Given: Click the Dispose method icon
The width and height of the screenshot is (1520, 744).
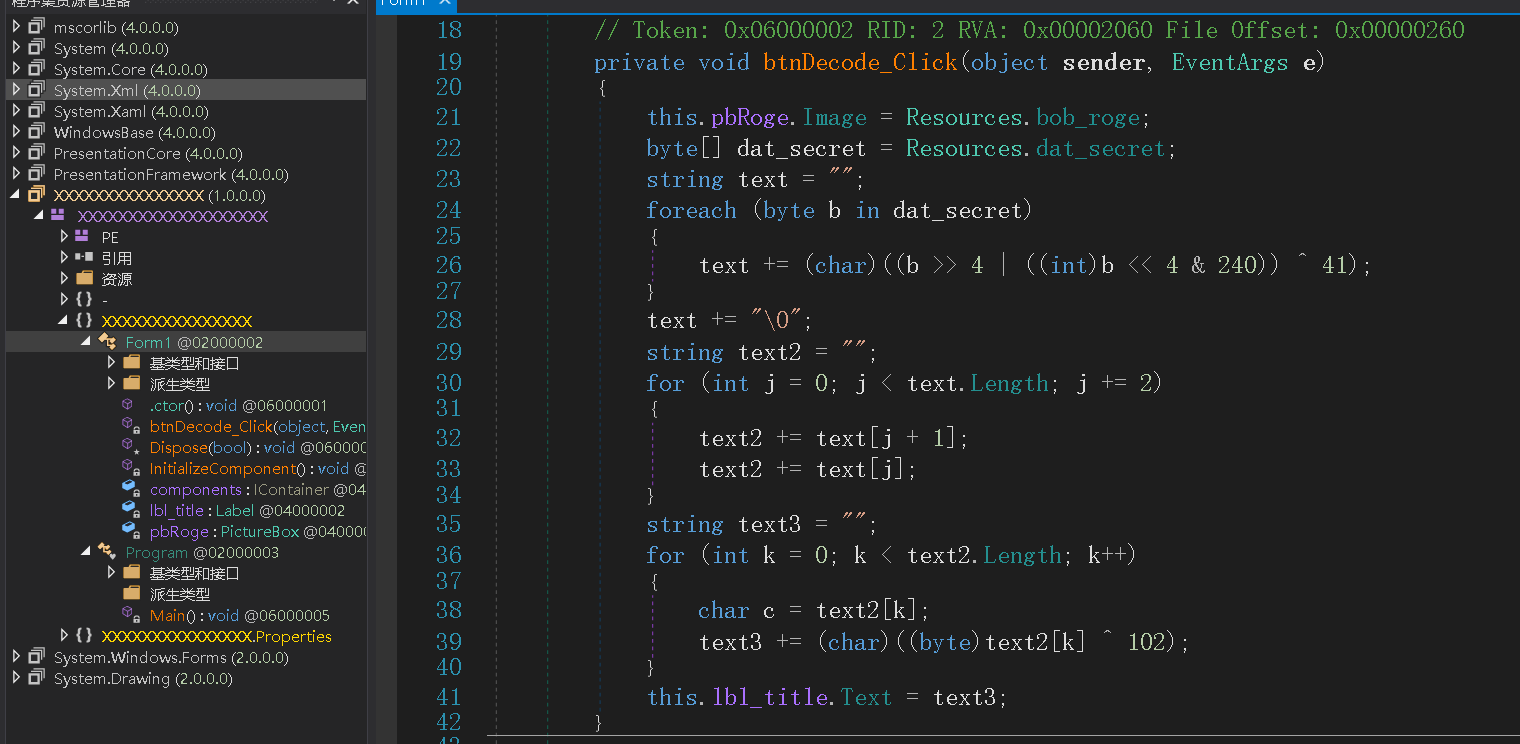Looking at the screenshot, I should [130, 447].
